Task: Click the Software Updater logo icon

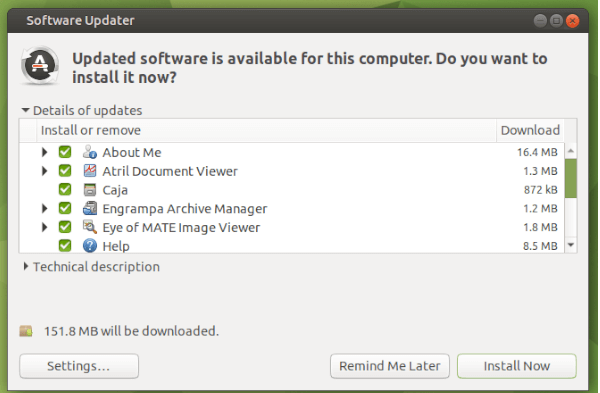Action: (x=40, y=65)
